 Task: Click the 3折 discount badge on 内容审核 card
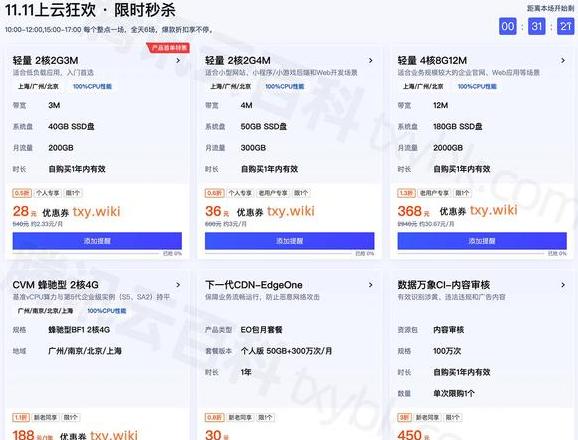(x=404, y=418)
